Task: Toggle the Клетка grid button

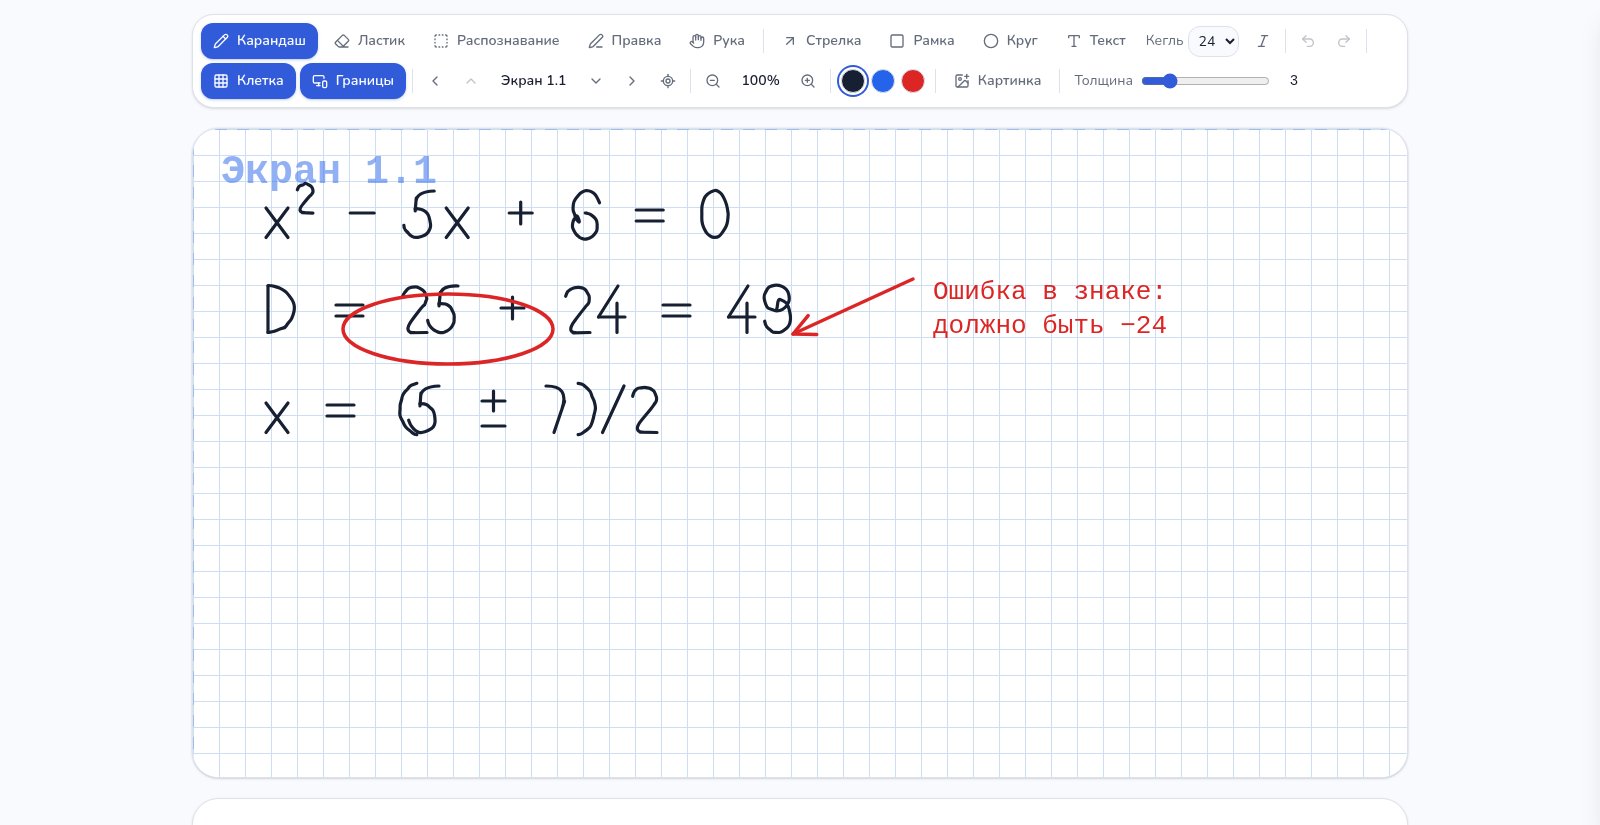Action: coord(248,81)
